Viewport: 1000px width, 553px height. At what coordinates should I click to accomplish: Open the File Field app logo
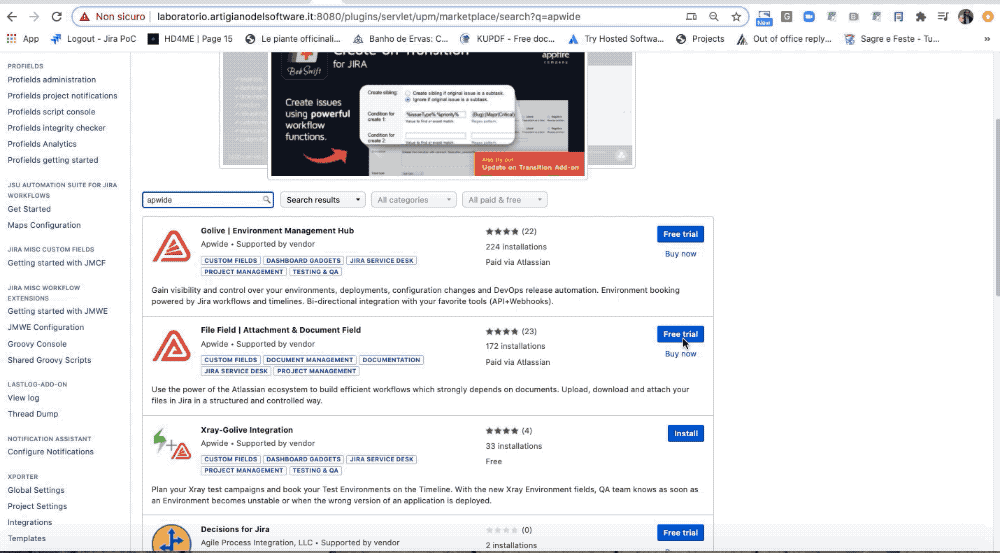pyautogui.click(x=172, y=346)
